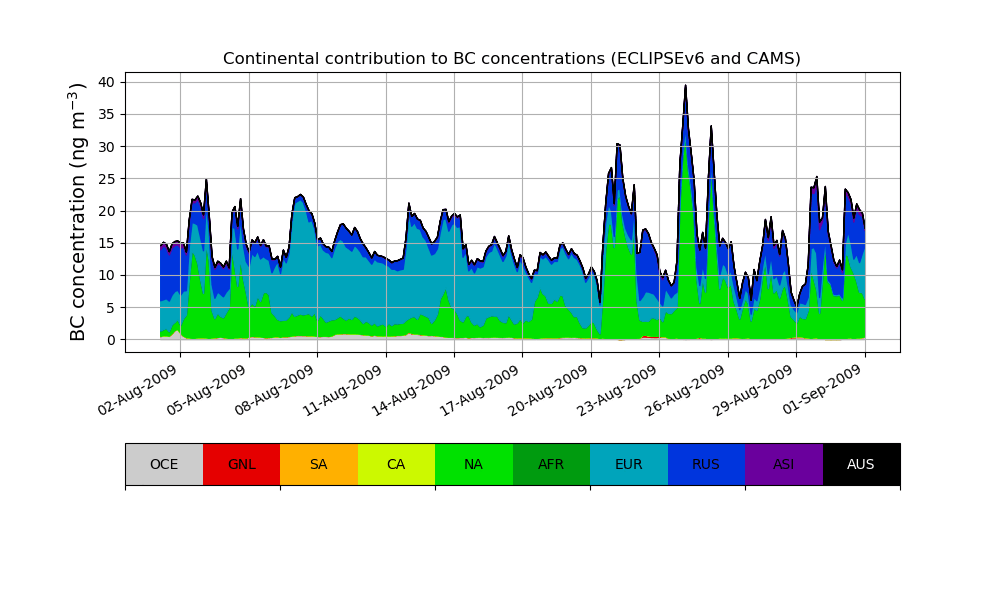This screenshot has width=1000, height=600.
Task: Select the RUS blue legend swatch
Action: click(706, 464)
